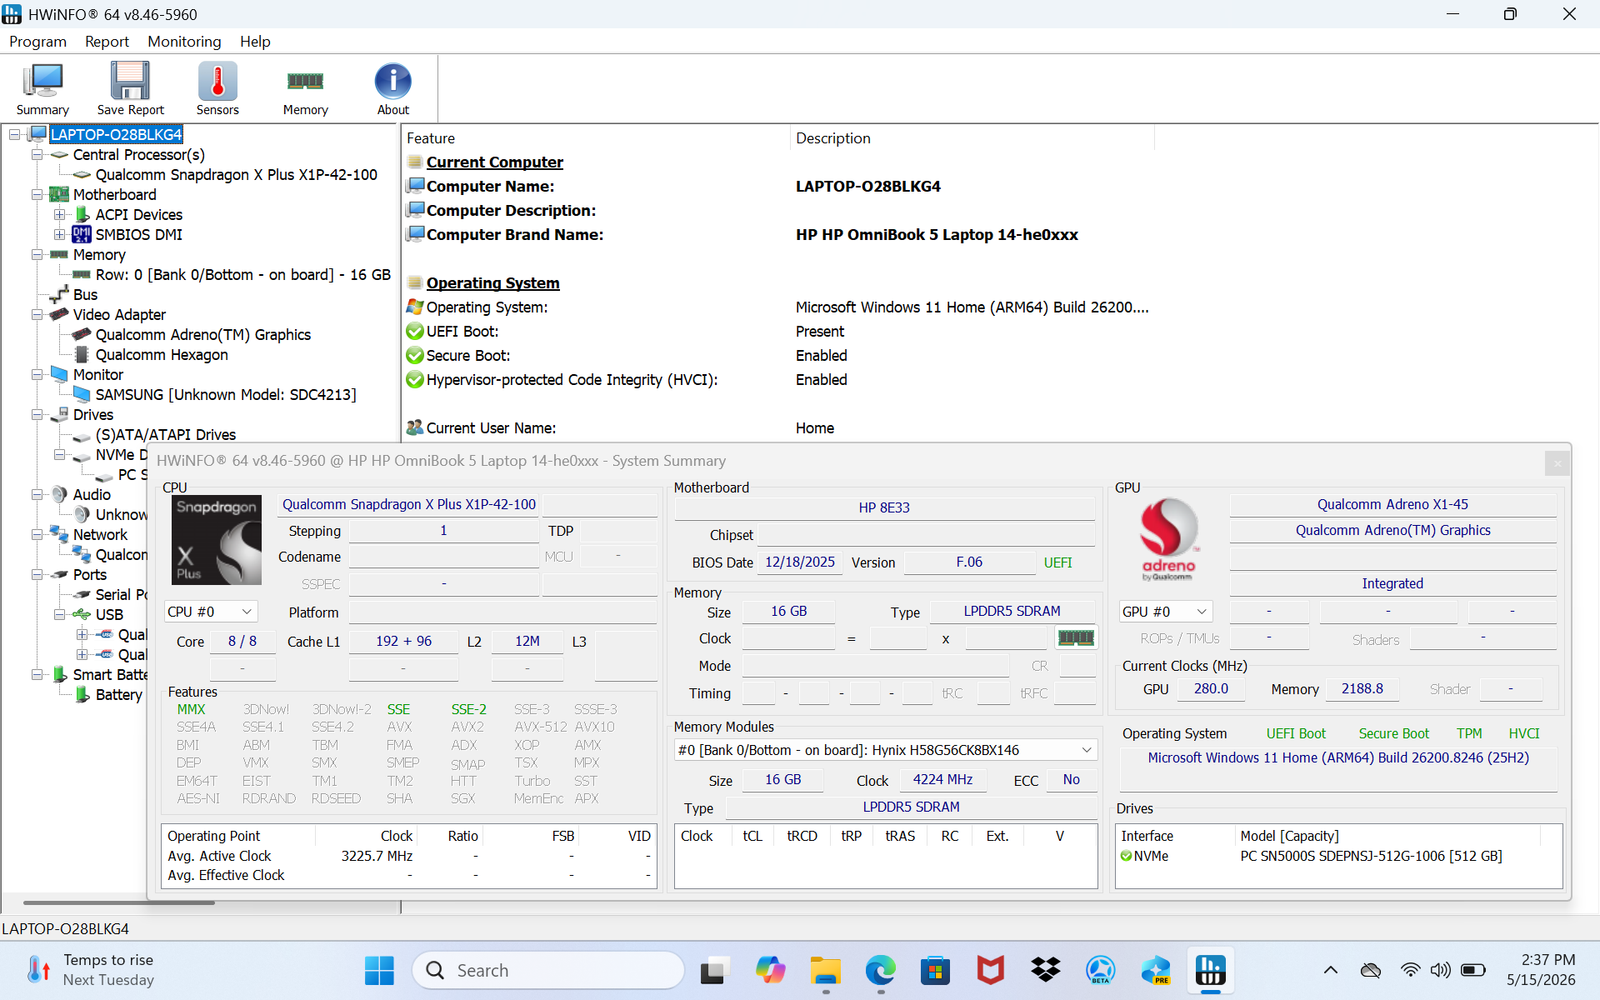Image resolution: width=1600 pixels, height=1000 pixels.
Task: Click the green NVMe status icon under Drives
Action: pyautogui.click(x=1126, y=856)
